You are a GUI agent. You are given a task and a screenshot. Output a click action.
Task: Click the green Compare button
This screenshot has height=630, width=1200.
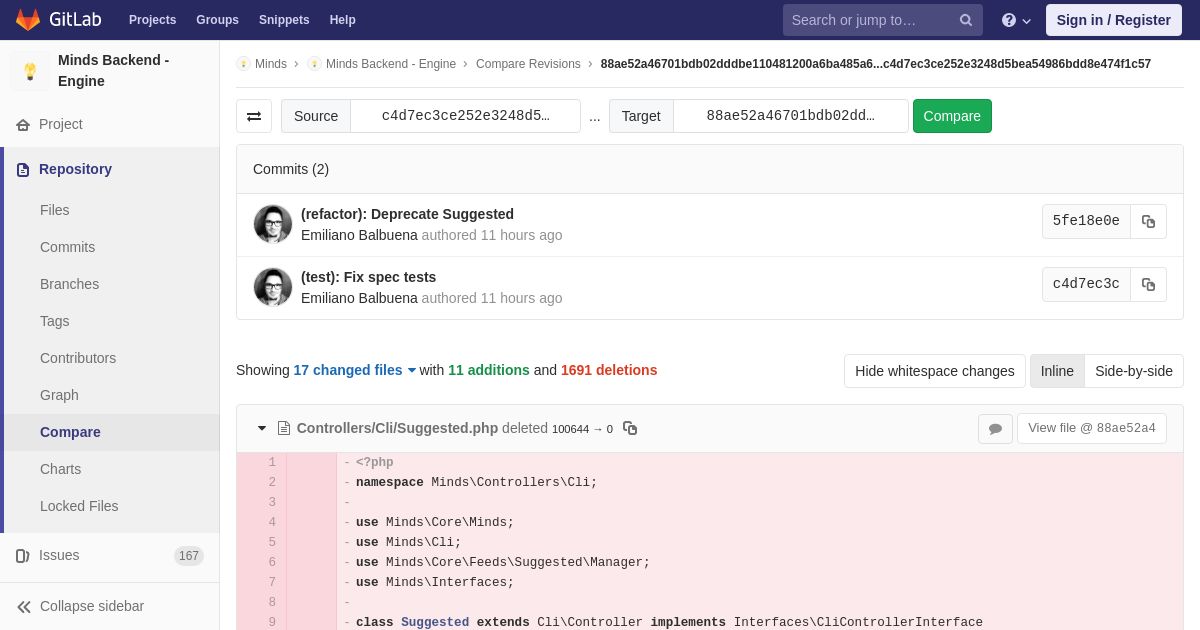[x=952, y=116]
